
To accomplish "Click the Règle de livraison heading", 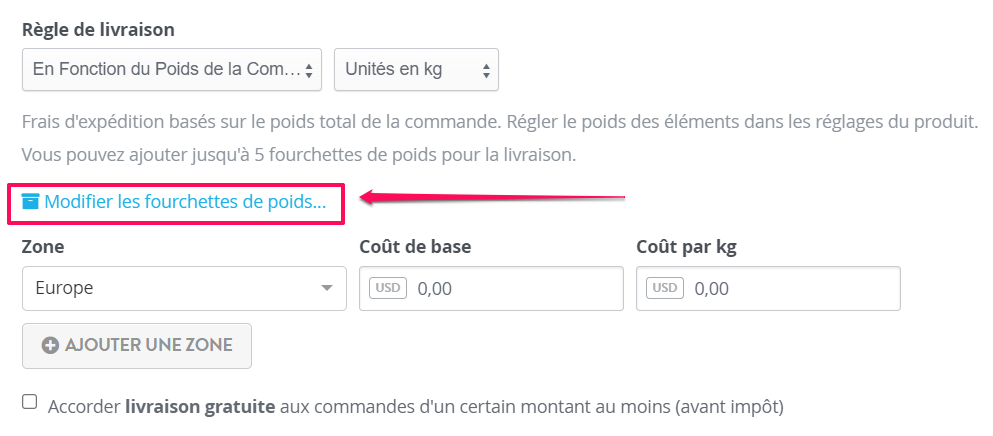I will coord(98,29).
